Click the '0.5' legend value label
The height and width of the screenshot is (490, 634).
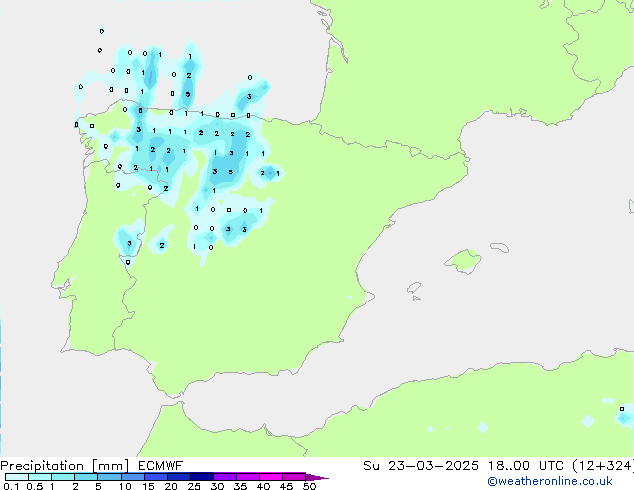(x=35, y=486)
